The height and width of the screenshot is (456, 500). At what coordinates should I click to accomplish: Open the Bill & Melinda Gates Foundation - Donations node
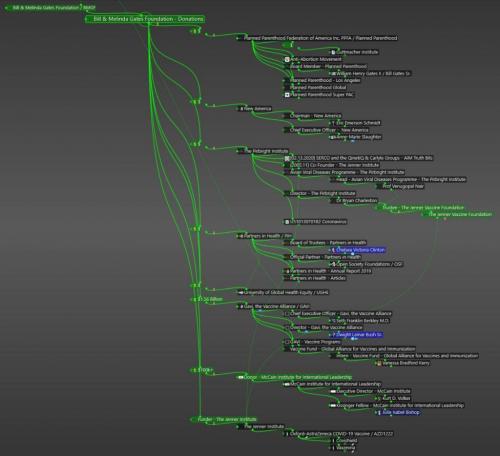145,19
